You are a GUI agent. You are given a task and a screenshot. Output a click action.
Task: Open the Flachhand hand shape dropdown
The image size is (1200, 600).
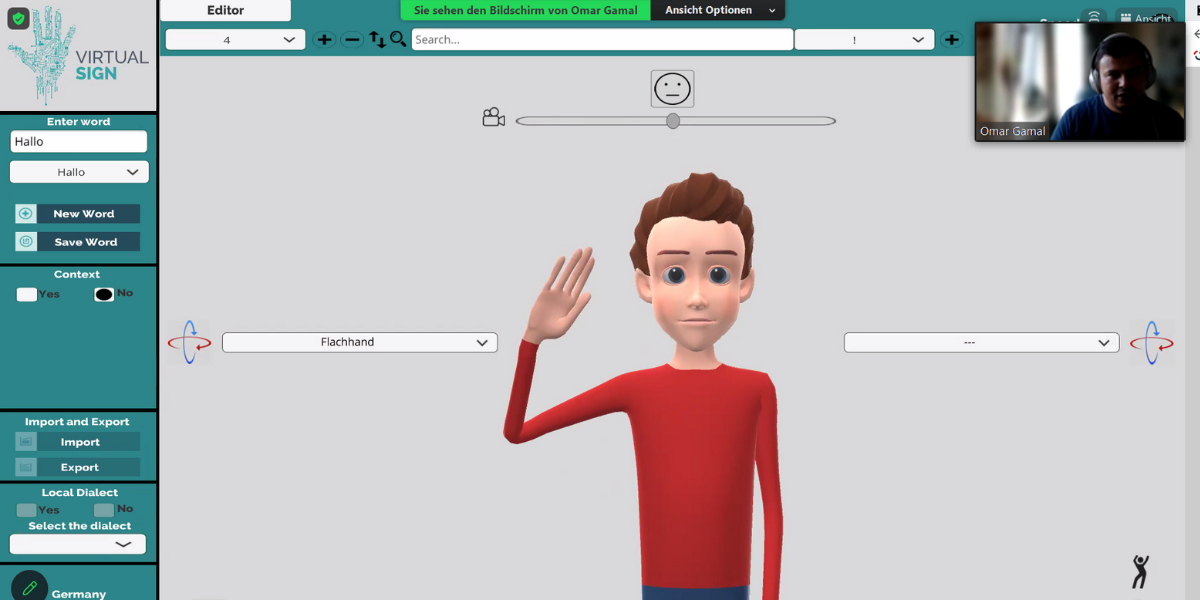point(360,342)
